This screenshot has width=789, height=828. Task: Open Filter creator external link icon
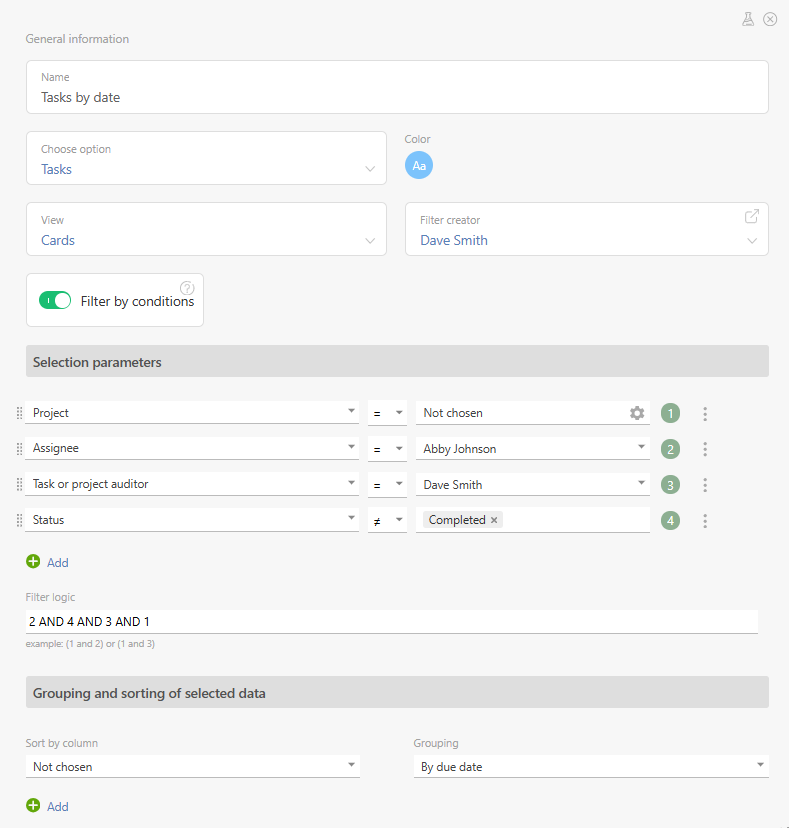click(752, 216)
